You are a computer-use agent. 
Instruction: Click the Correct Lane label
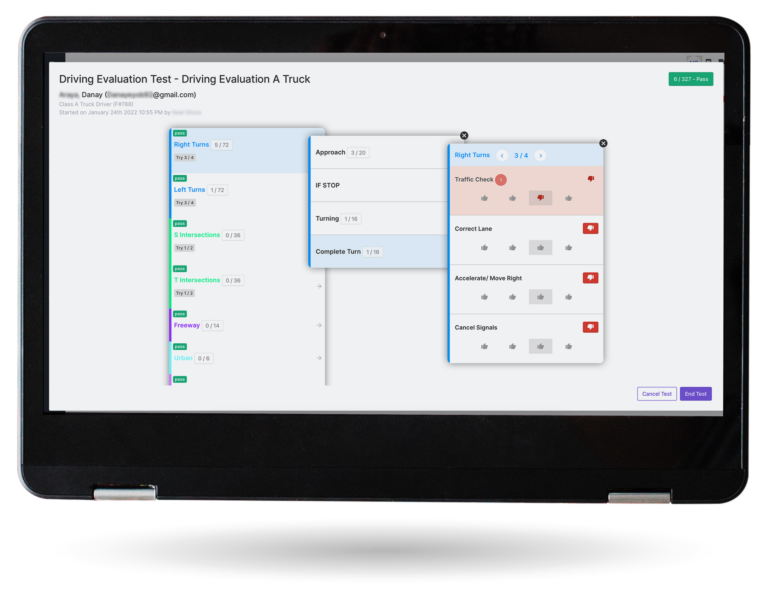(473, 229)
